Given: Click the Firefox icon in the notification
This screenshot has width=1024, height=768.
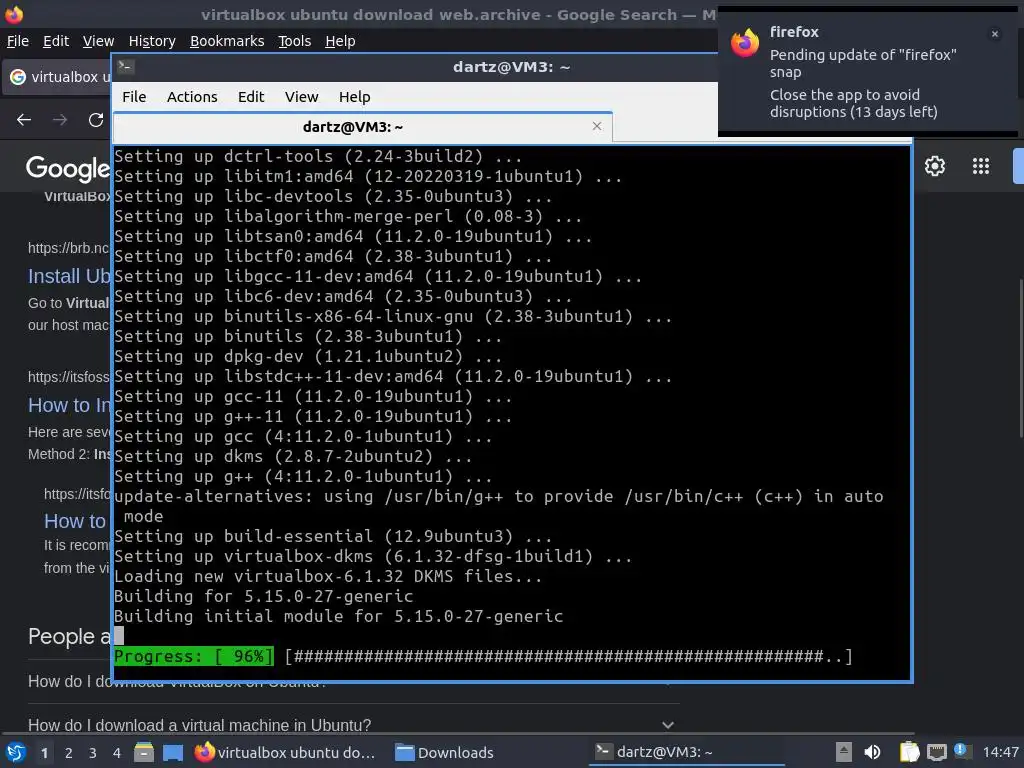Looking at the screenshot, I should [x=745, y=44].
